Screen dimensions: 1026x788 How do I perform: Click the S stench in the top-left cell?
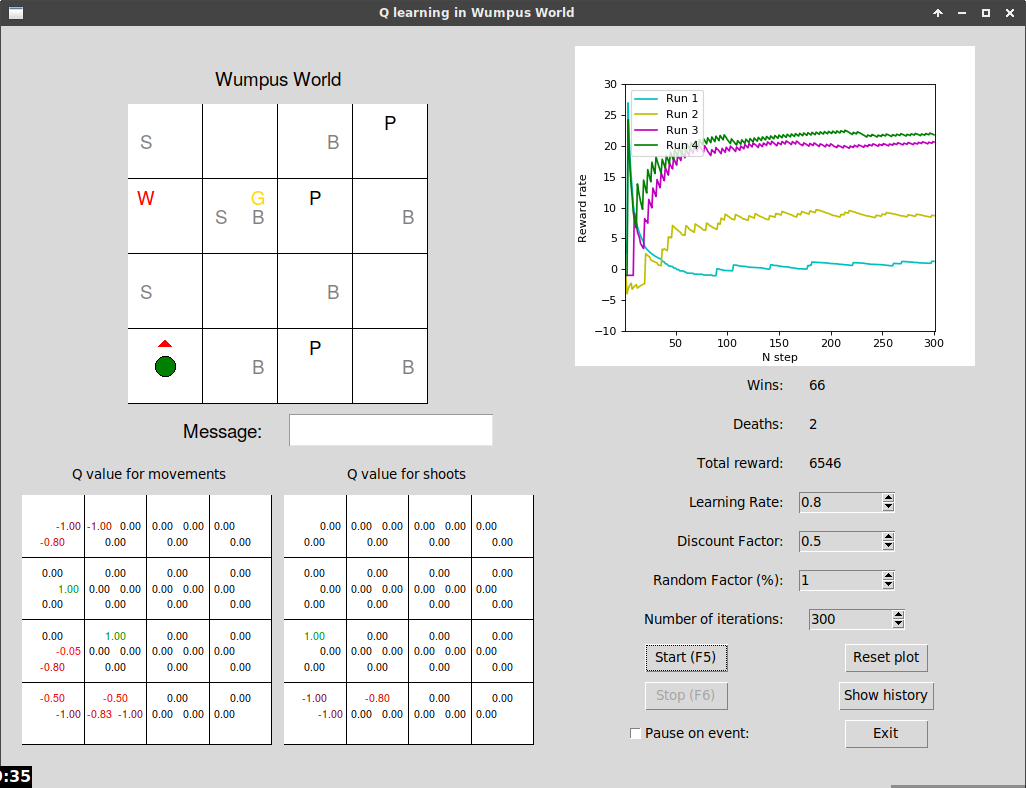(146, 142)
